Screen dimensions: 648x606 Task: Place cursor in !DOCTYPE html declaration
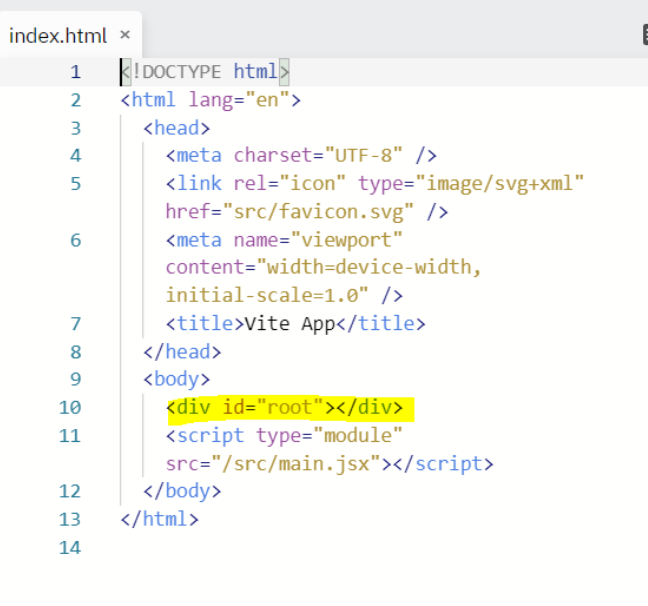tap(205, 72)
